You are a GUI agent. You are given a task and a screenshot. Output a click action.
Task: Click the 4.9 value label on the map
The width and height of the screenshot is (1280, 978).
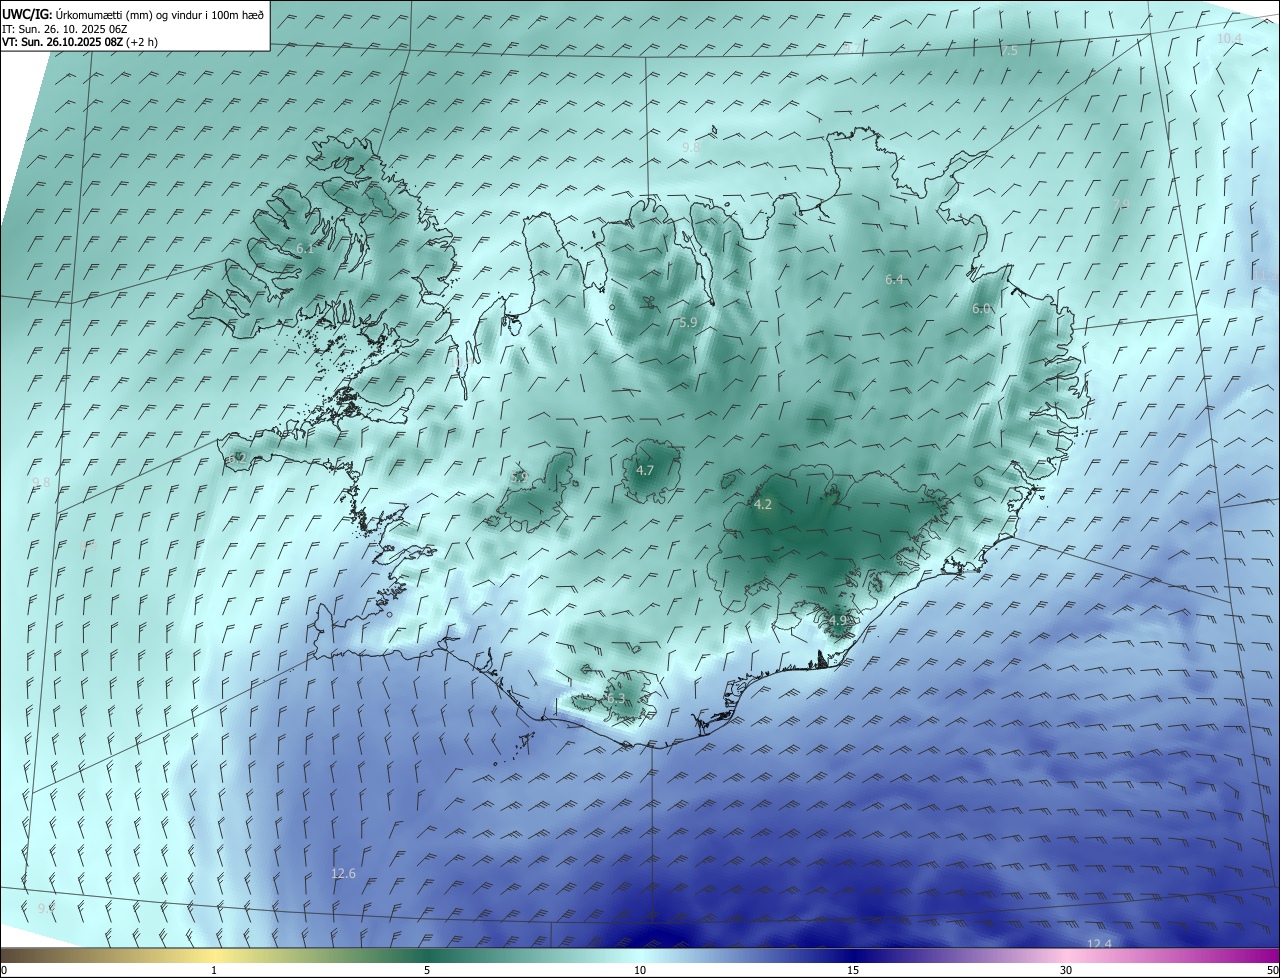(x=837, y=620)
